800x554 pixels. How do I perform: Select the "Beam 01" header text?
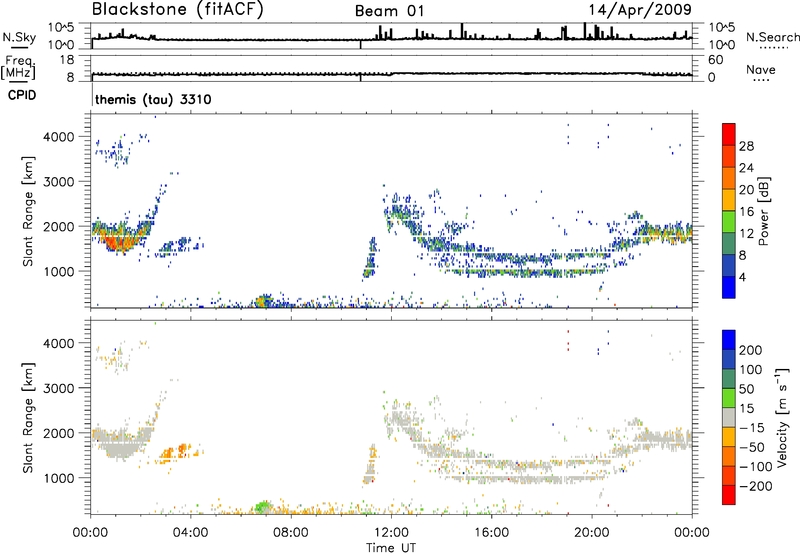pyautogui.click(x=389, y=11)
